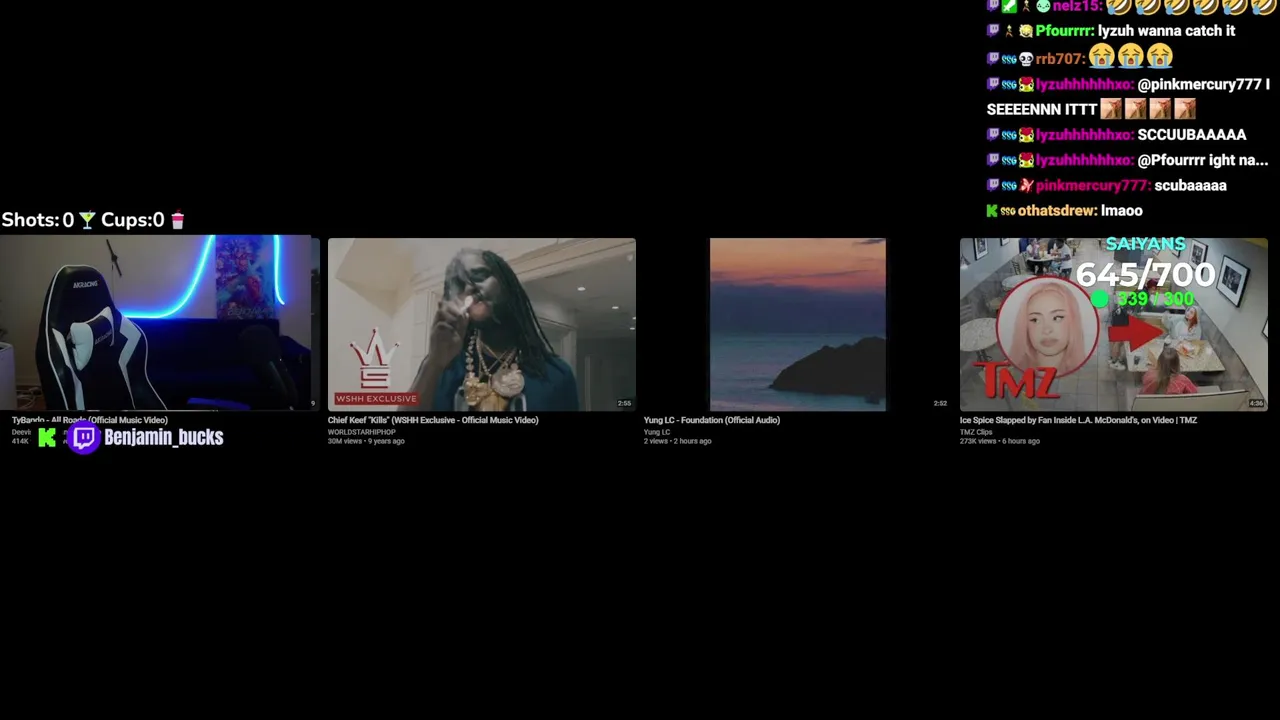Click the title Yung LC - Foundation (Official Audio)
This screenshot has width=1280, height=720.
(x=711, y=420)
